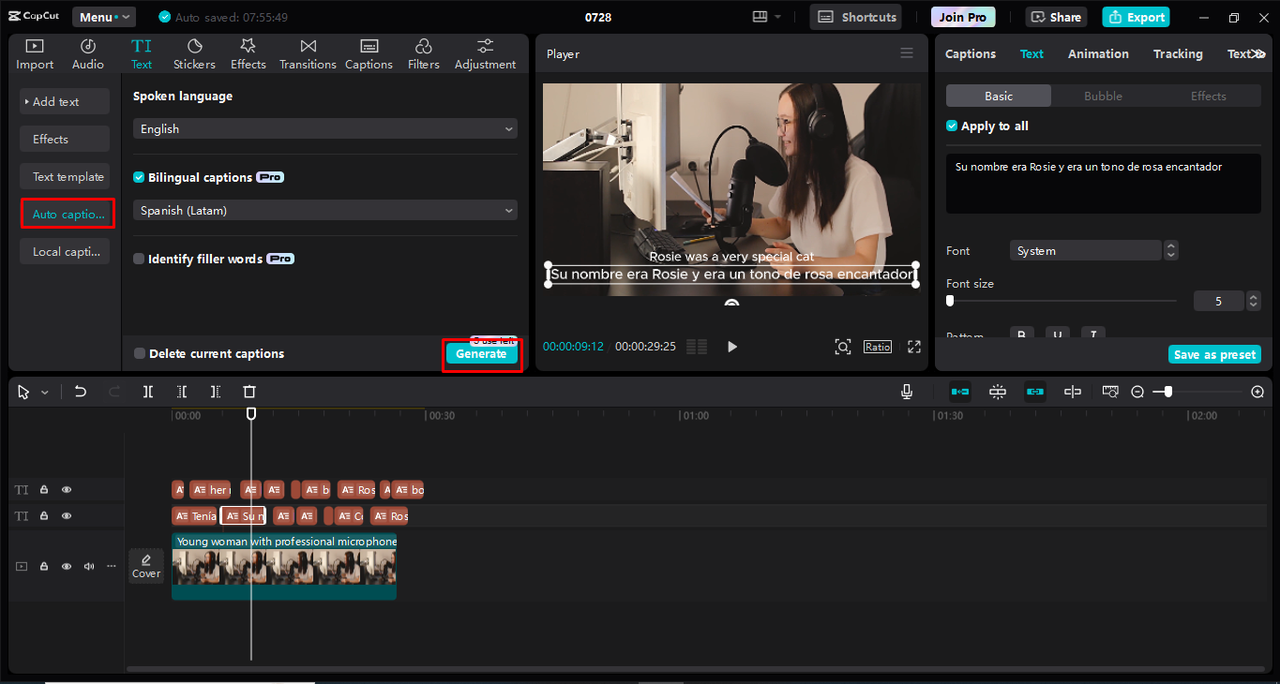
Task: Toggle clip linkage button
Action: (x=1035, y=392)
